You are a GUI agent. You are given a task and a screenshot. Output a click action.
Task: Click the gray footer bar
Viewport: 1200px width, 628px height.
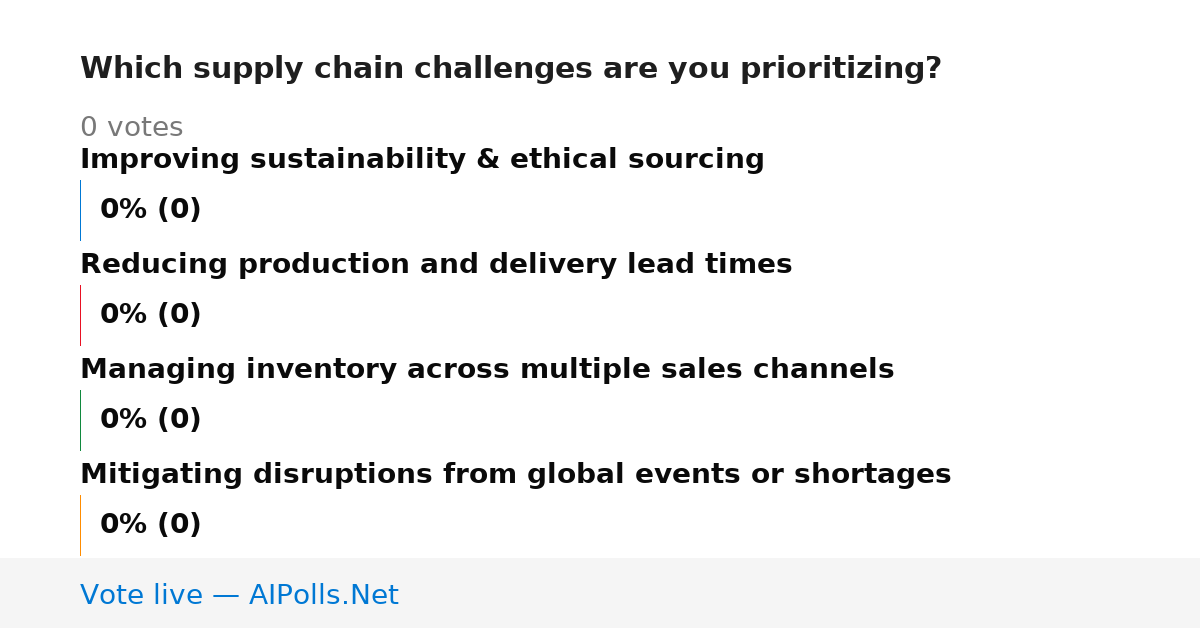click(600, 593)
